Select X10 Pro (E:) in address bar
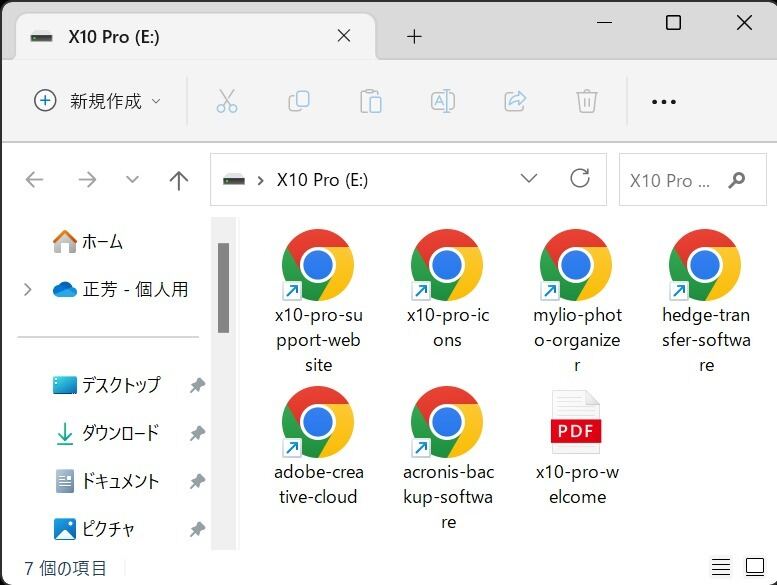Image resolution: width=777 pixels, height=585 pixels. 322,180
